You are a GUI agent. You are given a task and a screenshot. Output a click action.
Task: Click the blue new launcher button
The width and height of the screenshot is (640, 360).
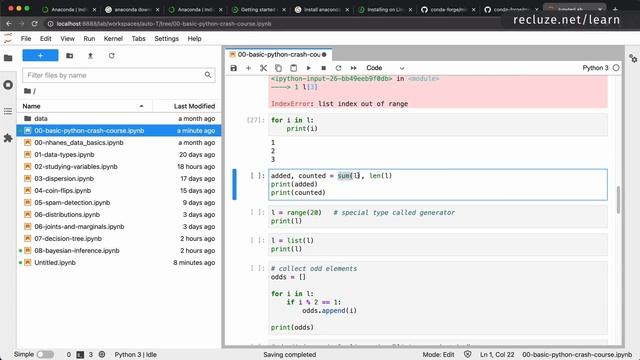[x=40, y=56]
